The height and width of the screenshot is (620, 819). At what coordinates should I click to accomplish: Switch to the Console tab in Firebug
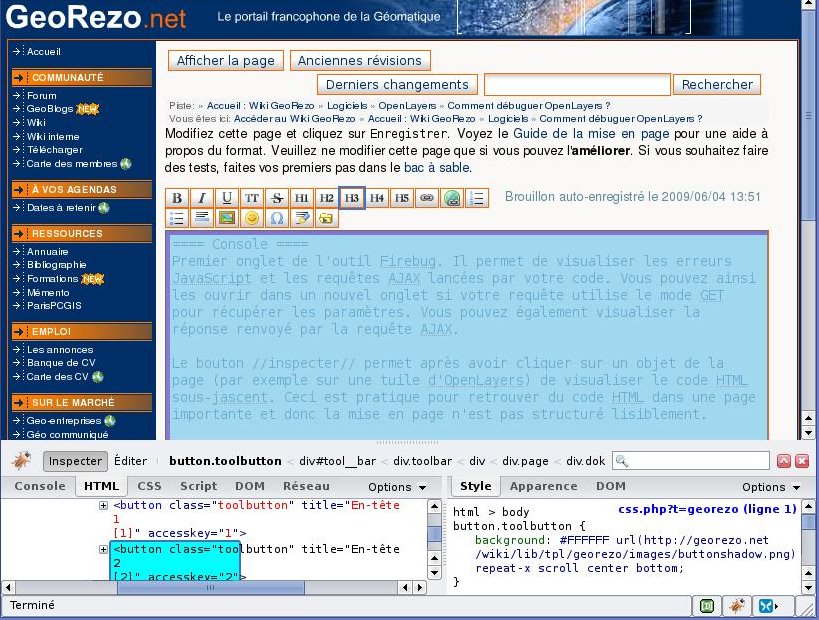[39, 486]
